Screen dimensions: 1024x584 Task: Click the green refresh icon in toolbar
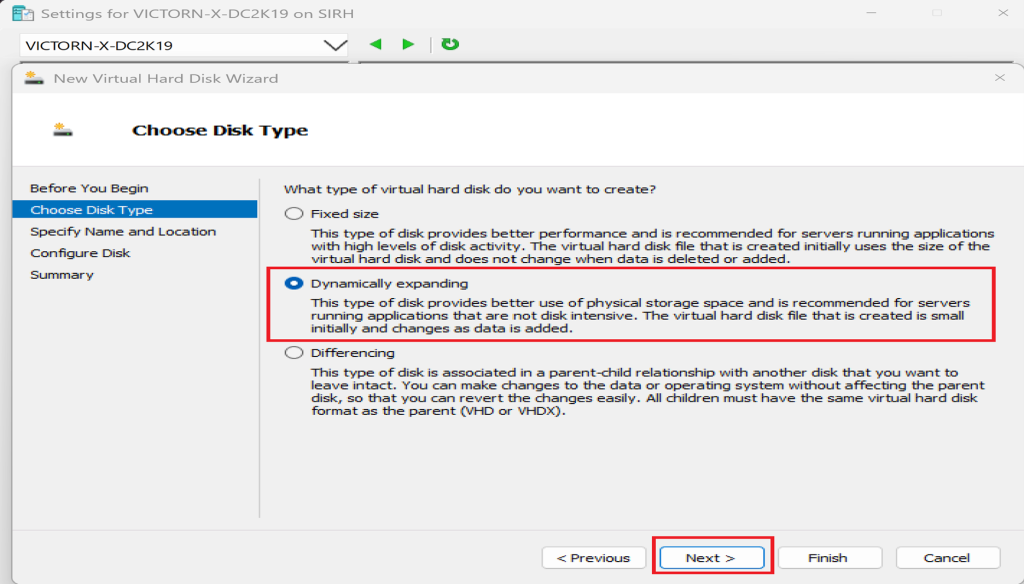click(450, 44)
